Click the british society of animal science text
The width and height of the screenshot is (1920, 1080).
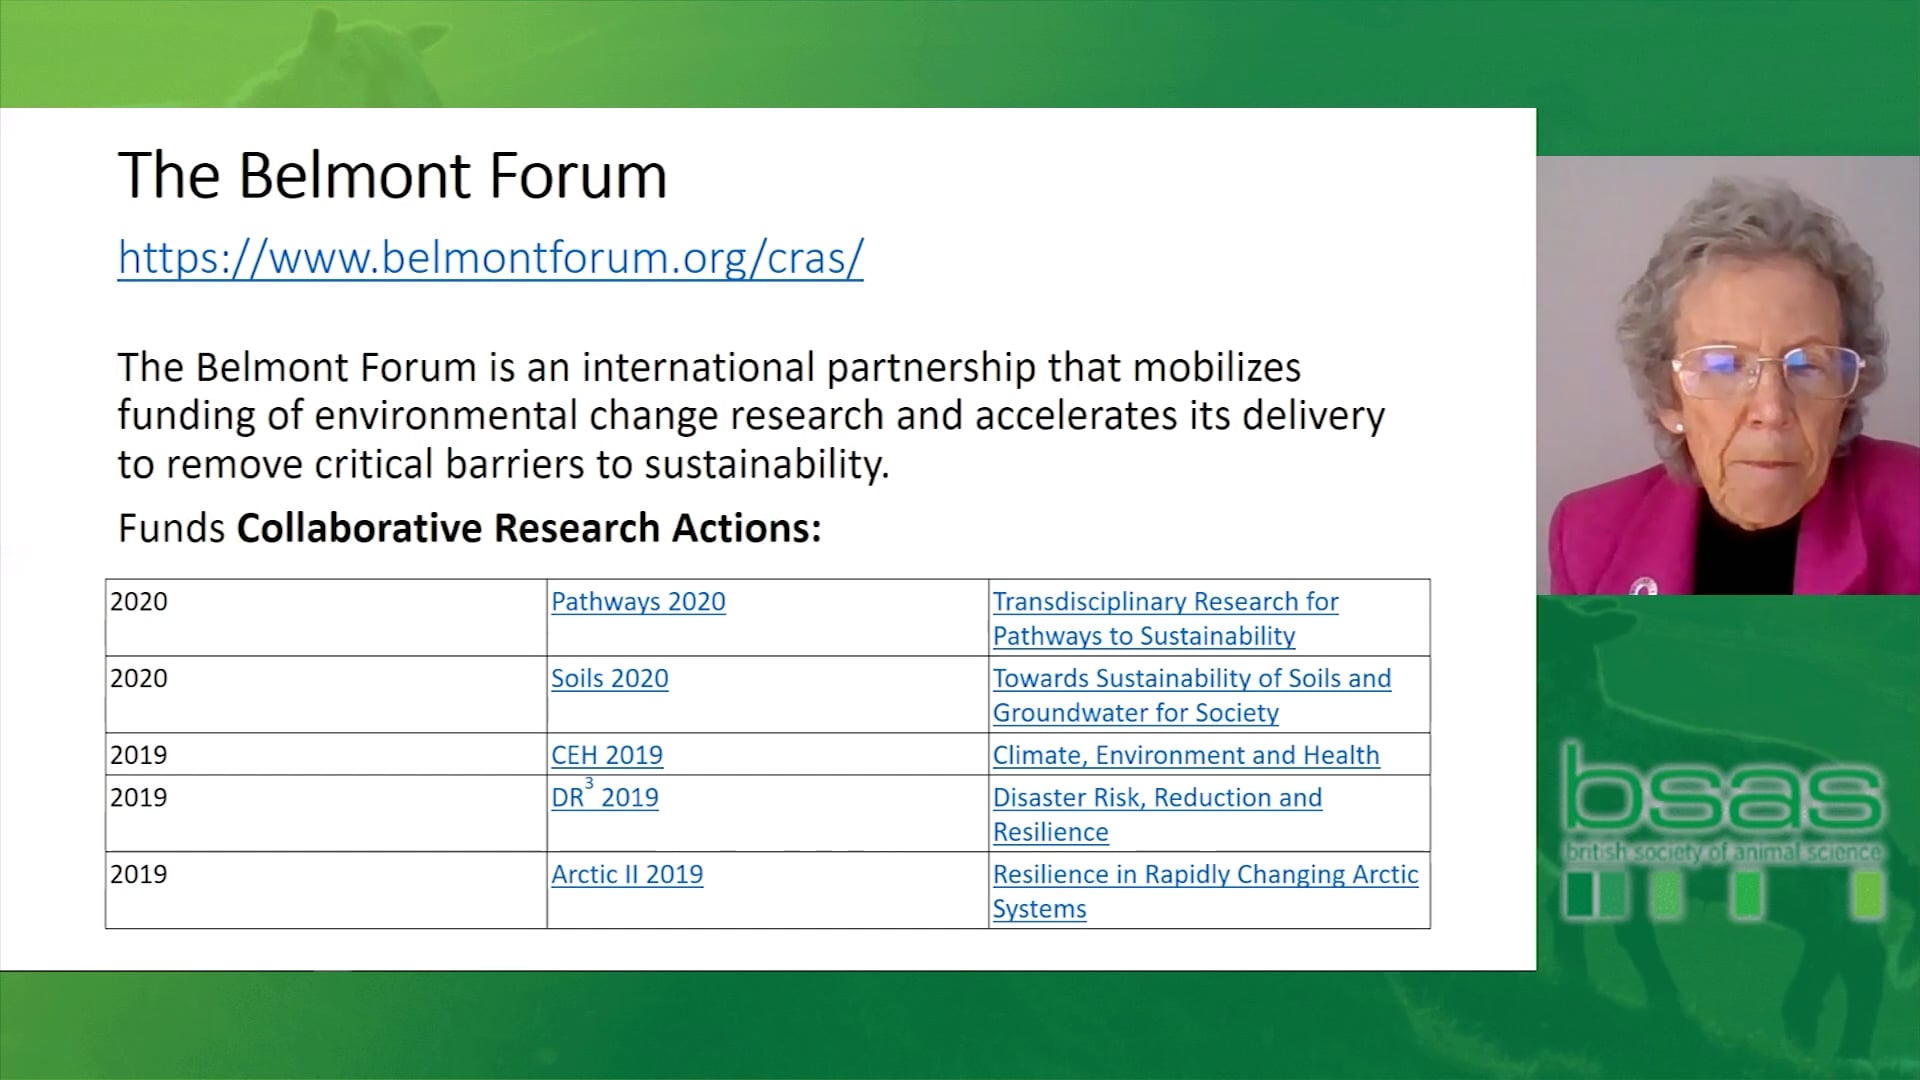tap(1723, 853)
